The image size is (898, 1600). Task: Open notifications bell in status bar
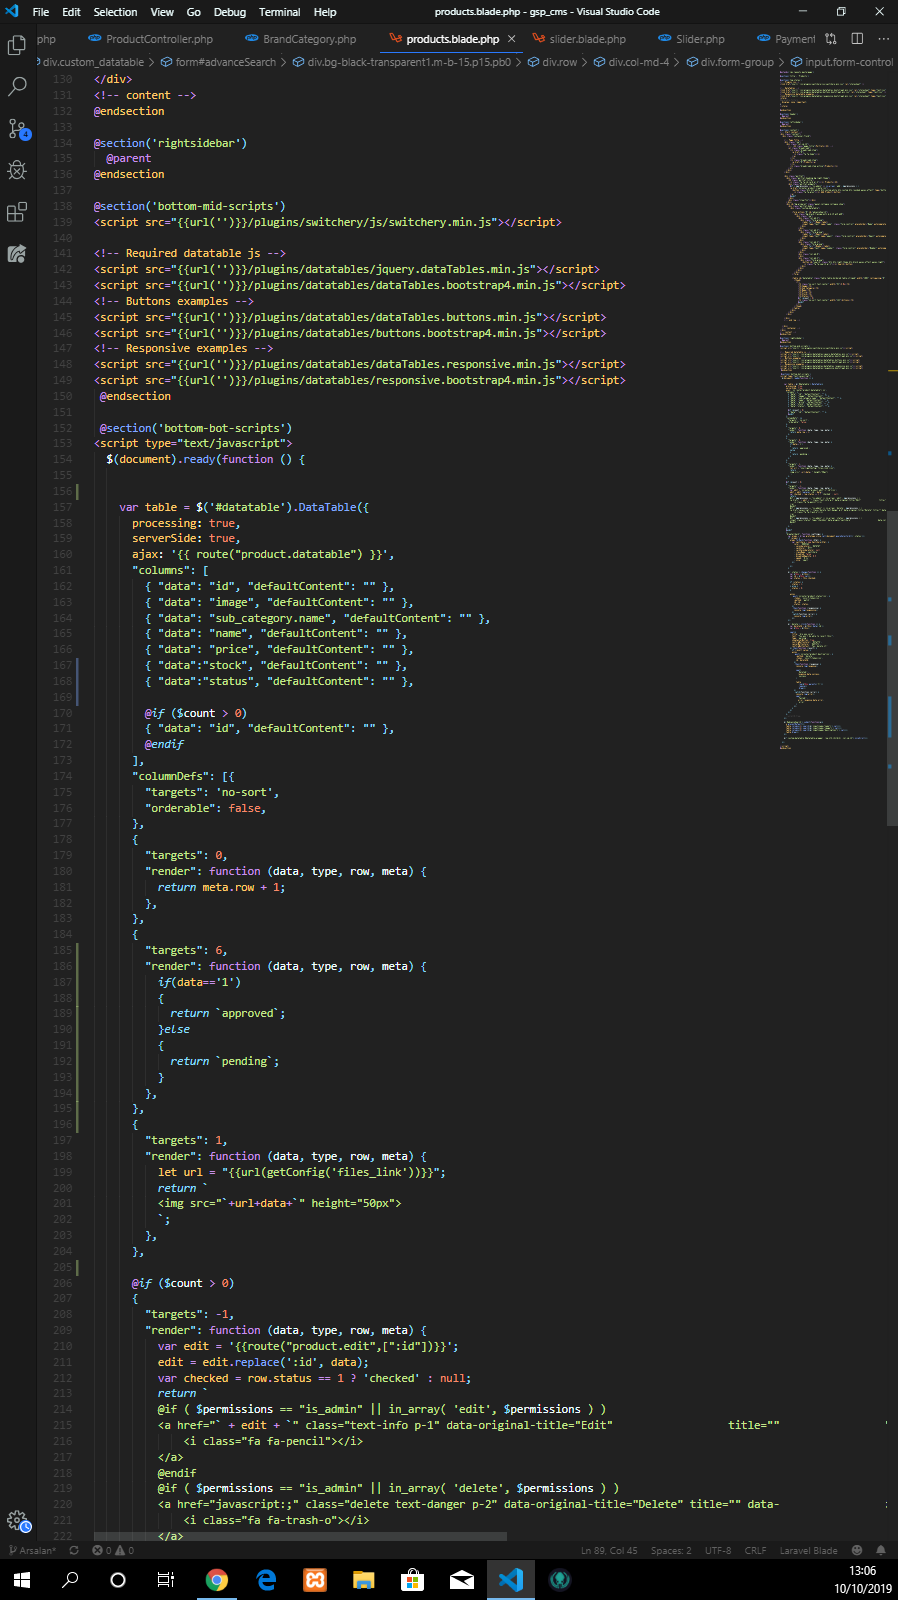(x=881, y=1550)
